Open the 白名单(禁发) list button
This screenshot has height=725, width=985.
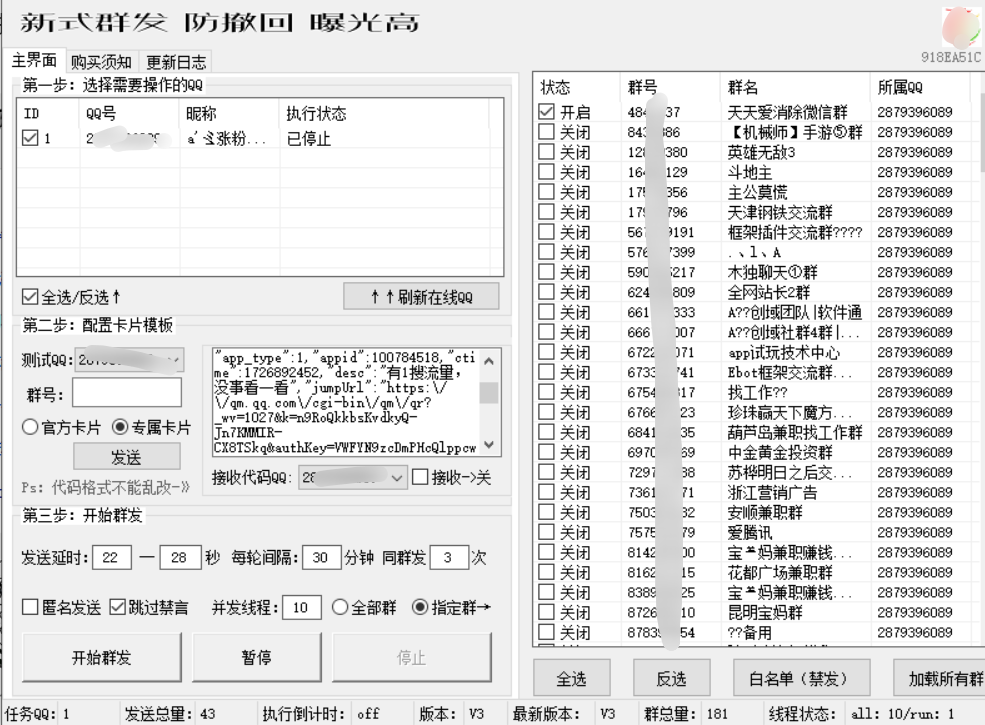point(795,679)
